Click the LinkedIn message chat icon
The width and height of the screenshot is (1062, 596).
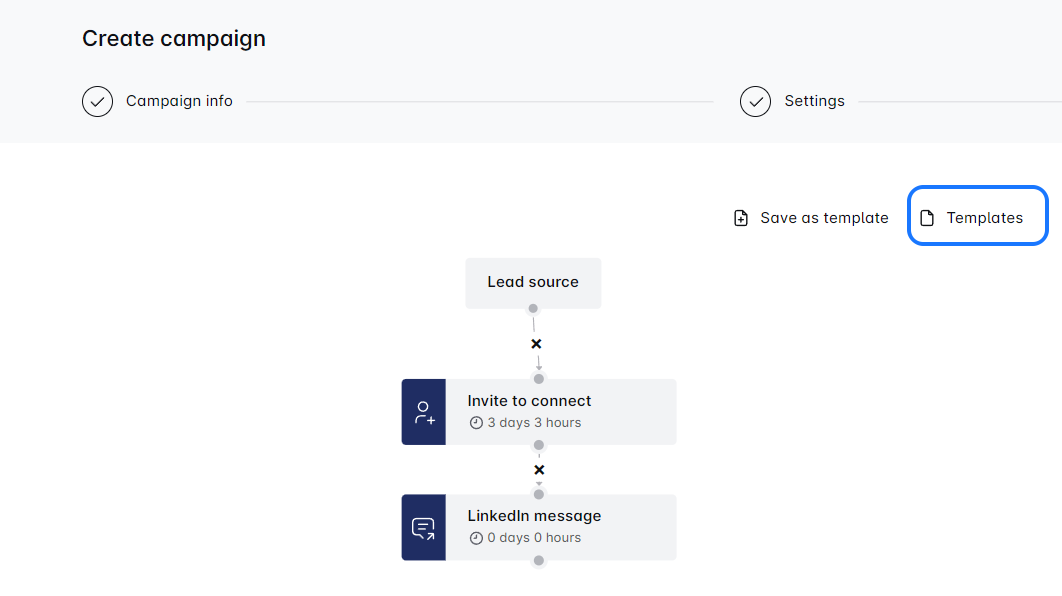tap(424, 527)
